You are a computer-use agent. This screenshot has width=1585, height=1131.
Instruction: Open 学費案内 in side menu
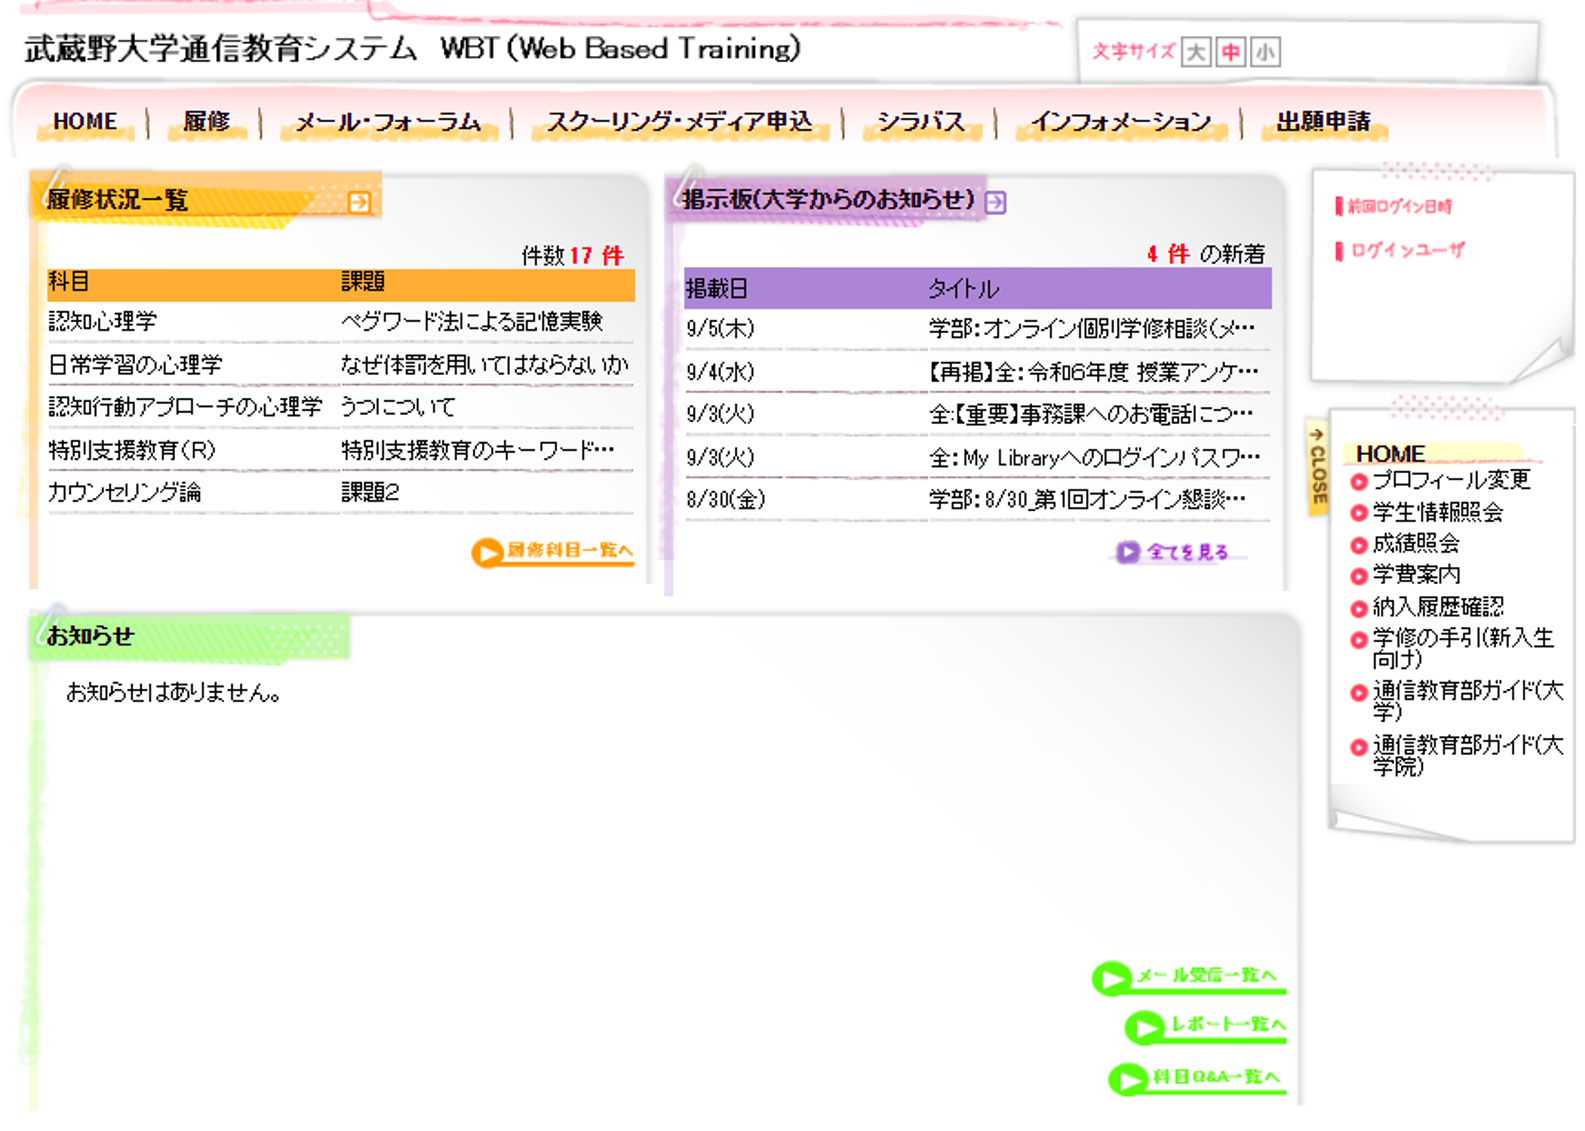tap(1415, 575)
